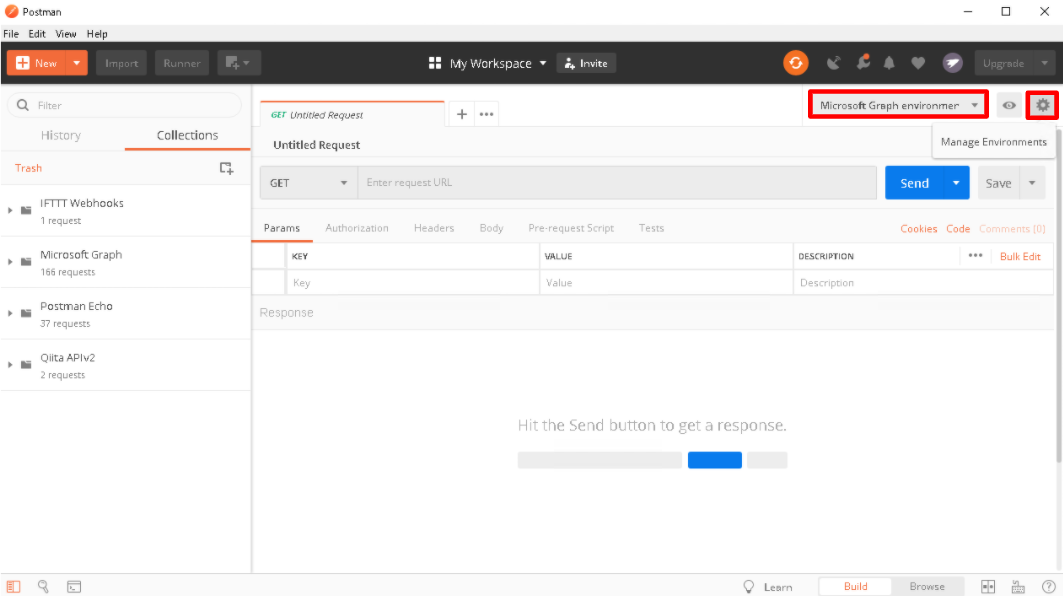Viewport: 1063px width, 596px height.
Task: Open the View menu
Action: click(x=66, y=33)
